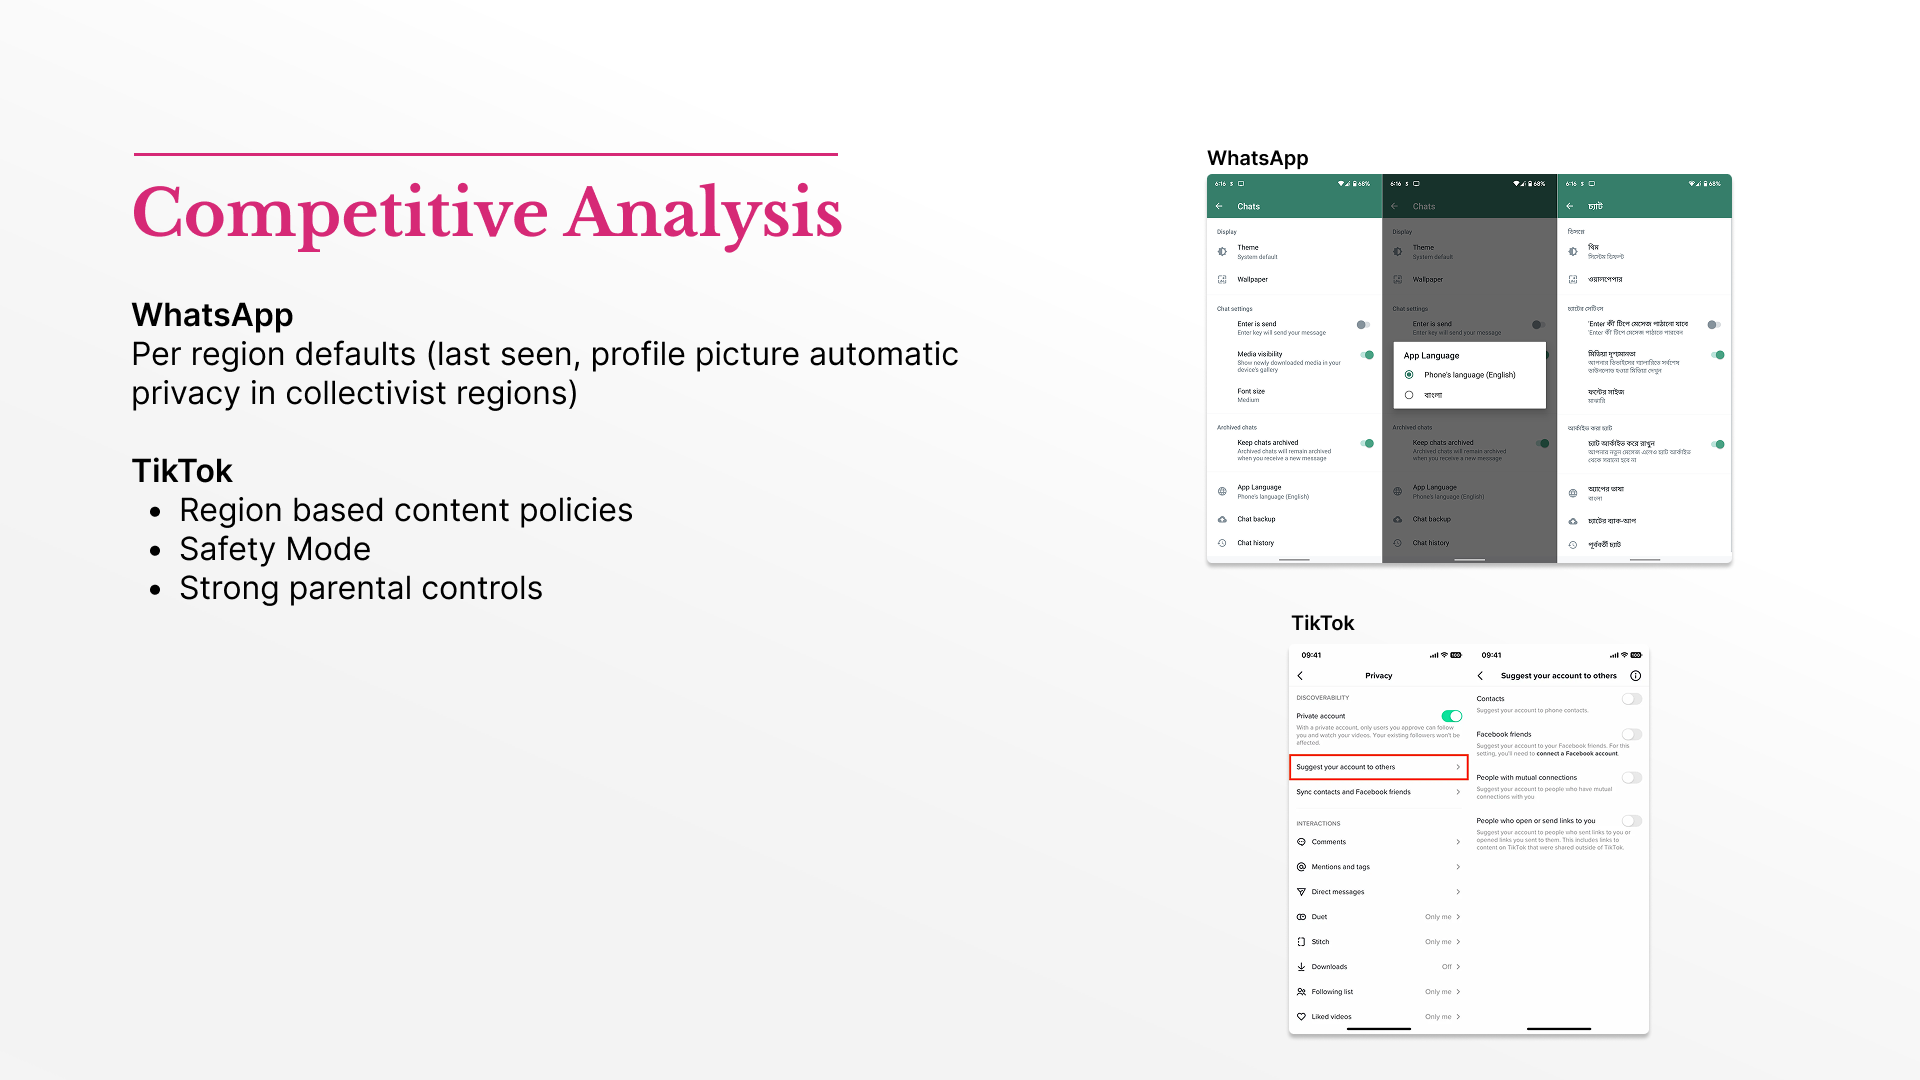Screen dimensions: 1920x1080
Task: Tap the Duet icon in TikTok Privacy
Action: coord(1301,917)
